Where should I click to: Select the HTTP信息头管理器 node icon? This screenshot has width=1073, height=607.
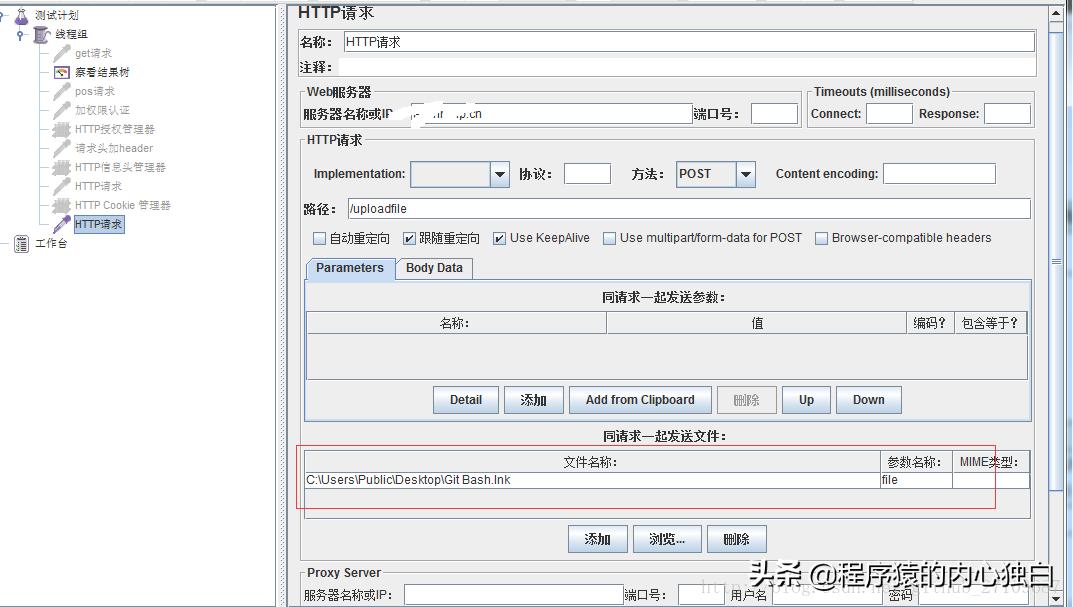(x=59, y=167)
